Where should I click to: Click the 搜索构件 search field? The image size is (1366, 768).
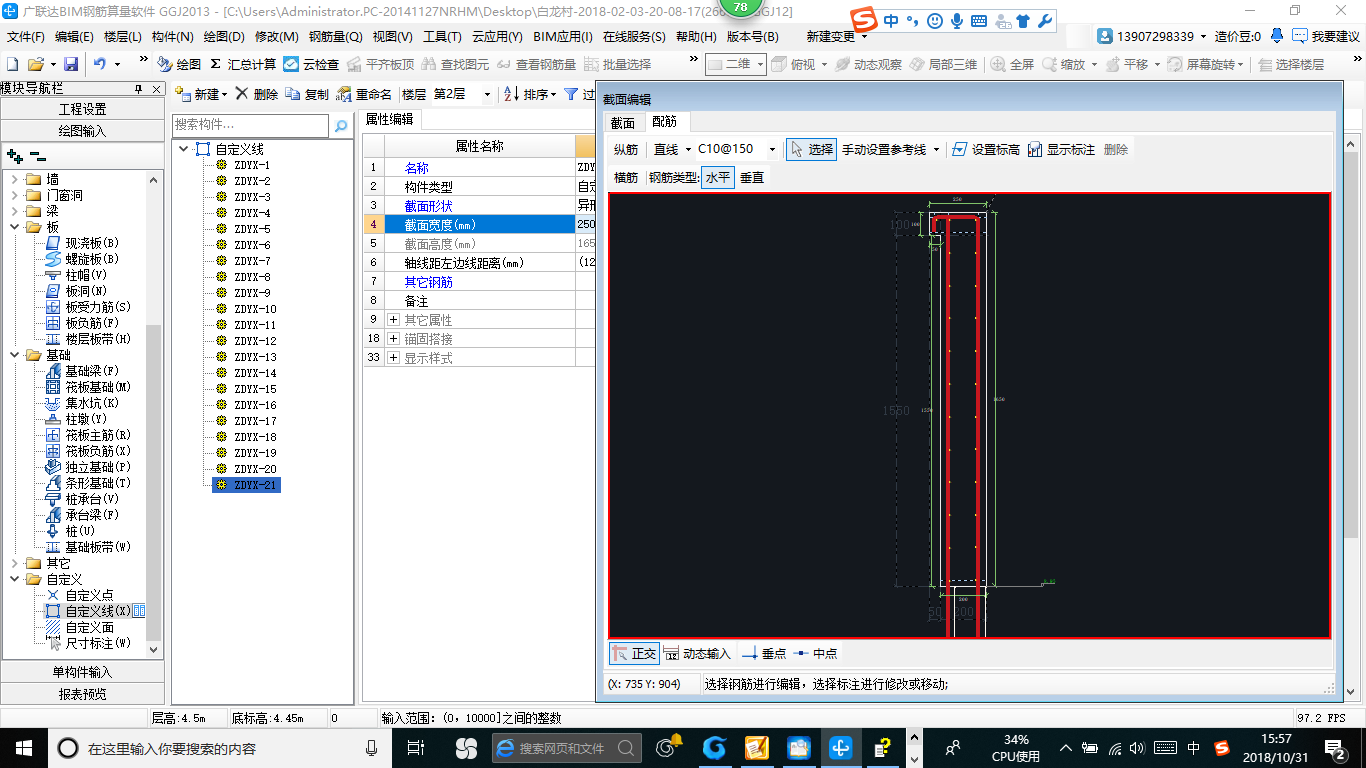click(251, 125)
